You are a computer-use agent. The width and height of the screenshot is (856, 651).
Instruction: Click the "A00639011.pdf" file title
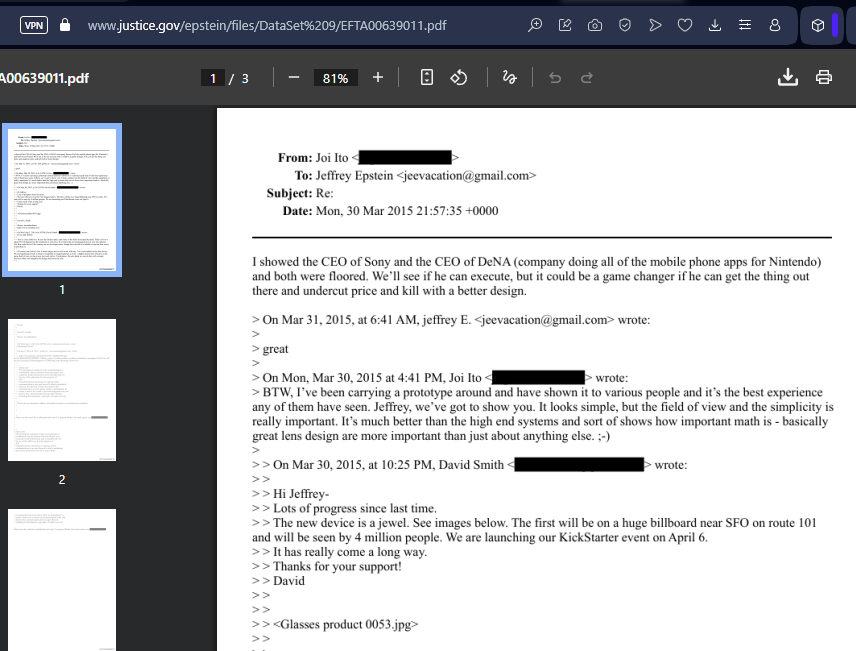[x=45, y=78]
